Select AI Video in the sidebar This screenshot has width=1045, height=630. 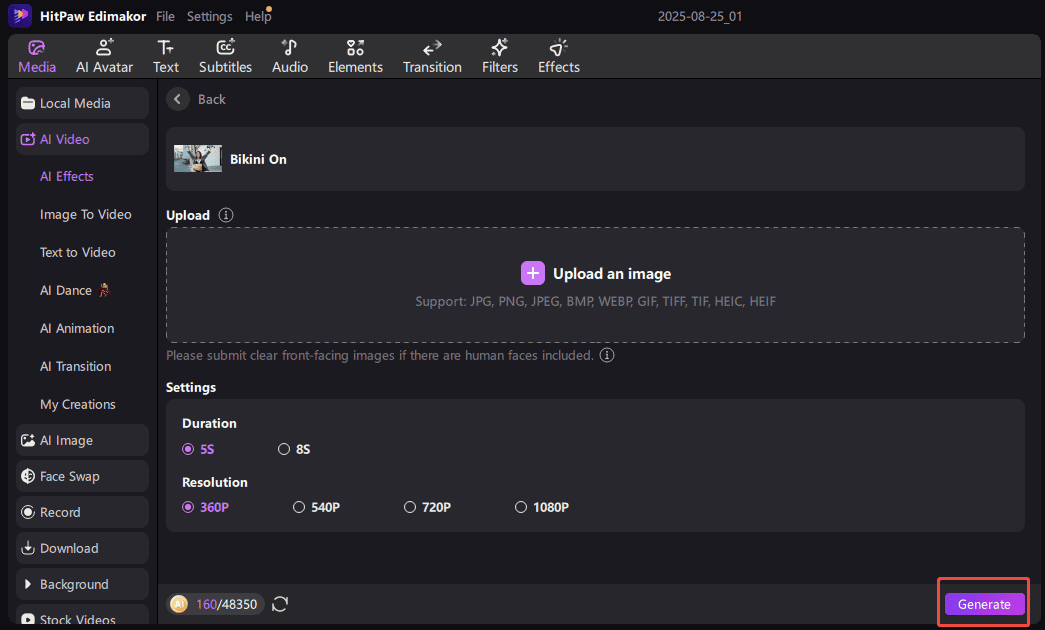pos(82,139)
